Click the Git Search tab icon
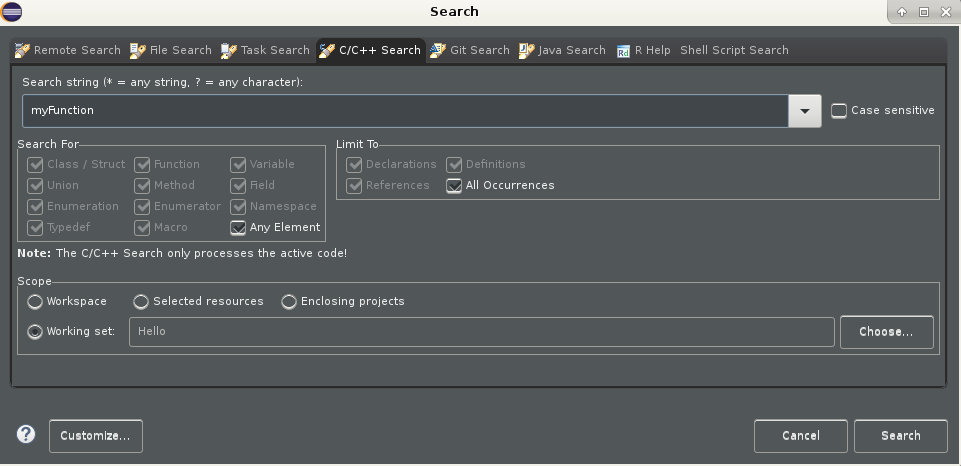The height and width of the screenshot is (466, 961). point(438,50)
